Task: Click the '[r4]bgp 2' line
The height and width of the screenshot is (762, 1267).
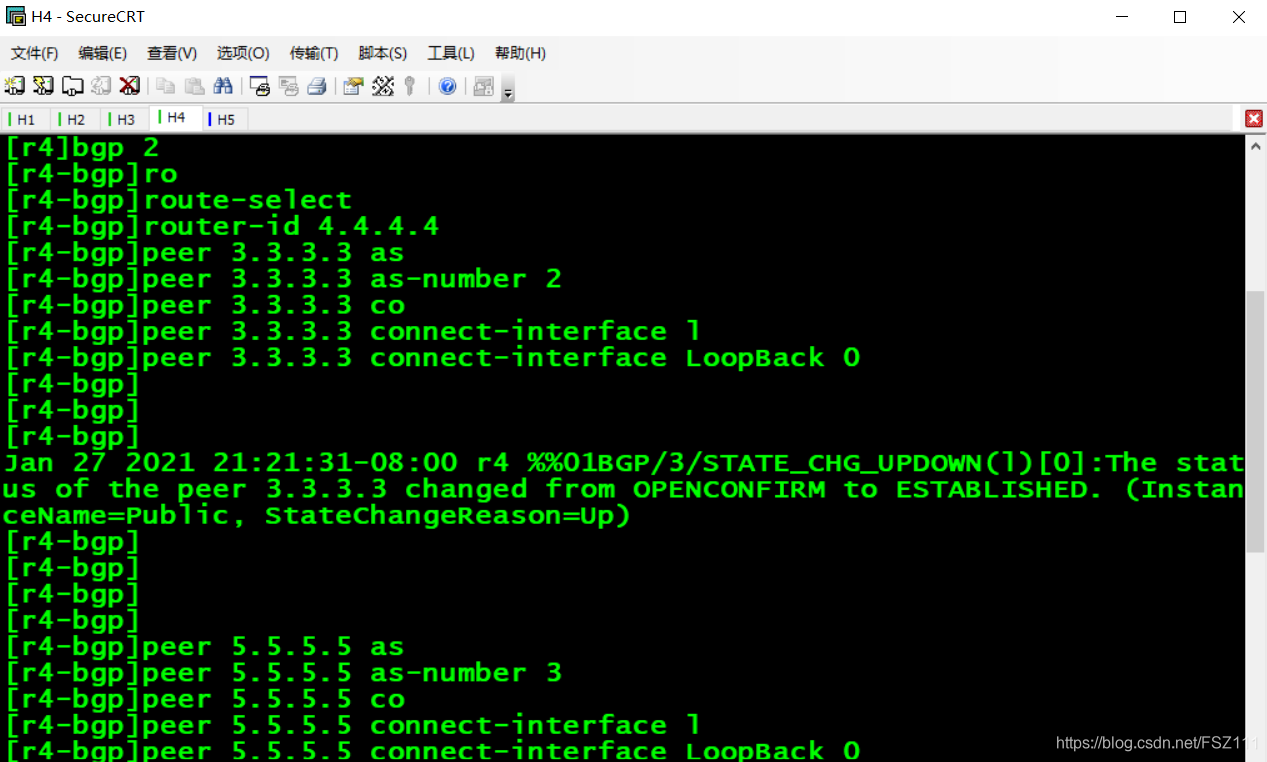Action: pos(82,148)
